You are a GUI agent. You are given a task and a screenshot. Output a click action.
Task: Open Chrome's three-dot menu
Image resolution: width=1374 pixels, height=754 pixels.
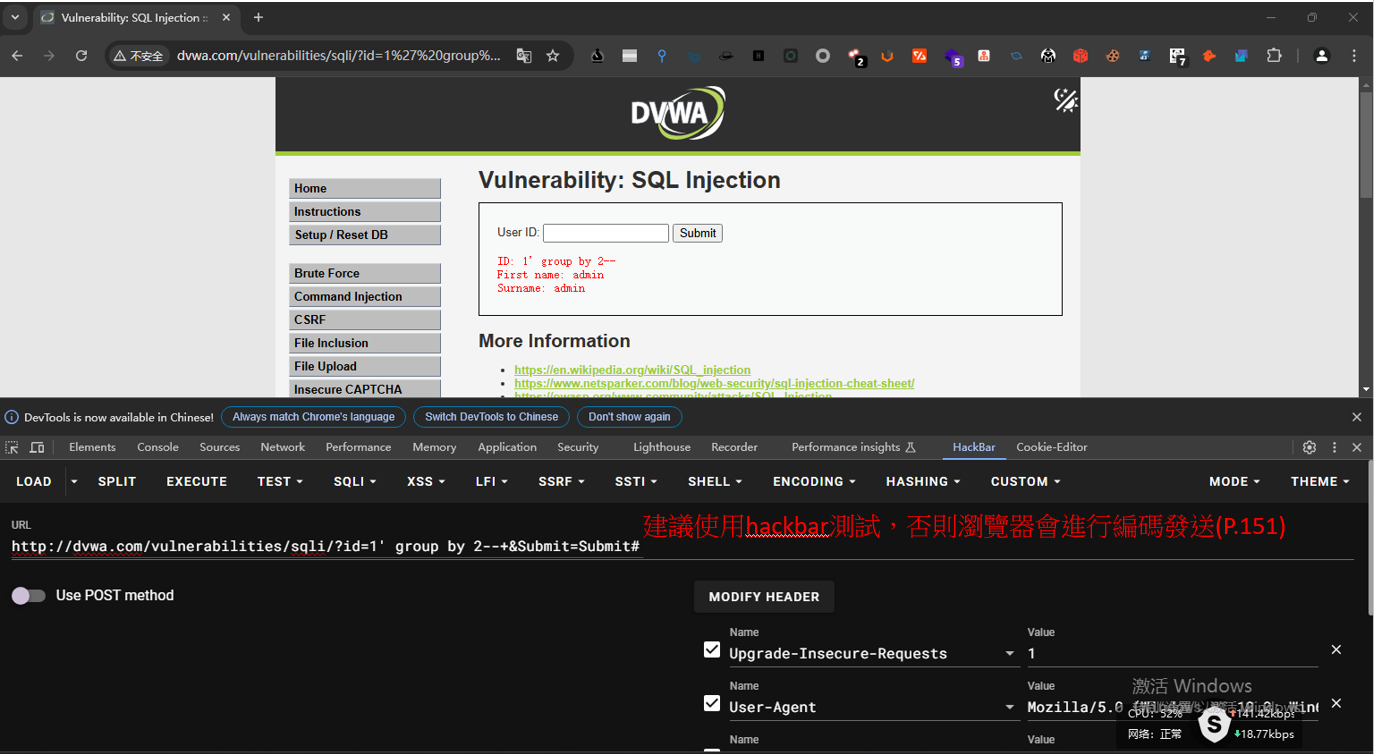click(x=1354, y=56)
